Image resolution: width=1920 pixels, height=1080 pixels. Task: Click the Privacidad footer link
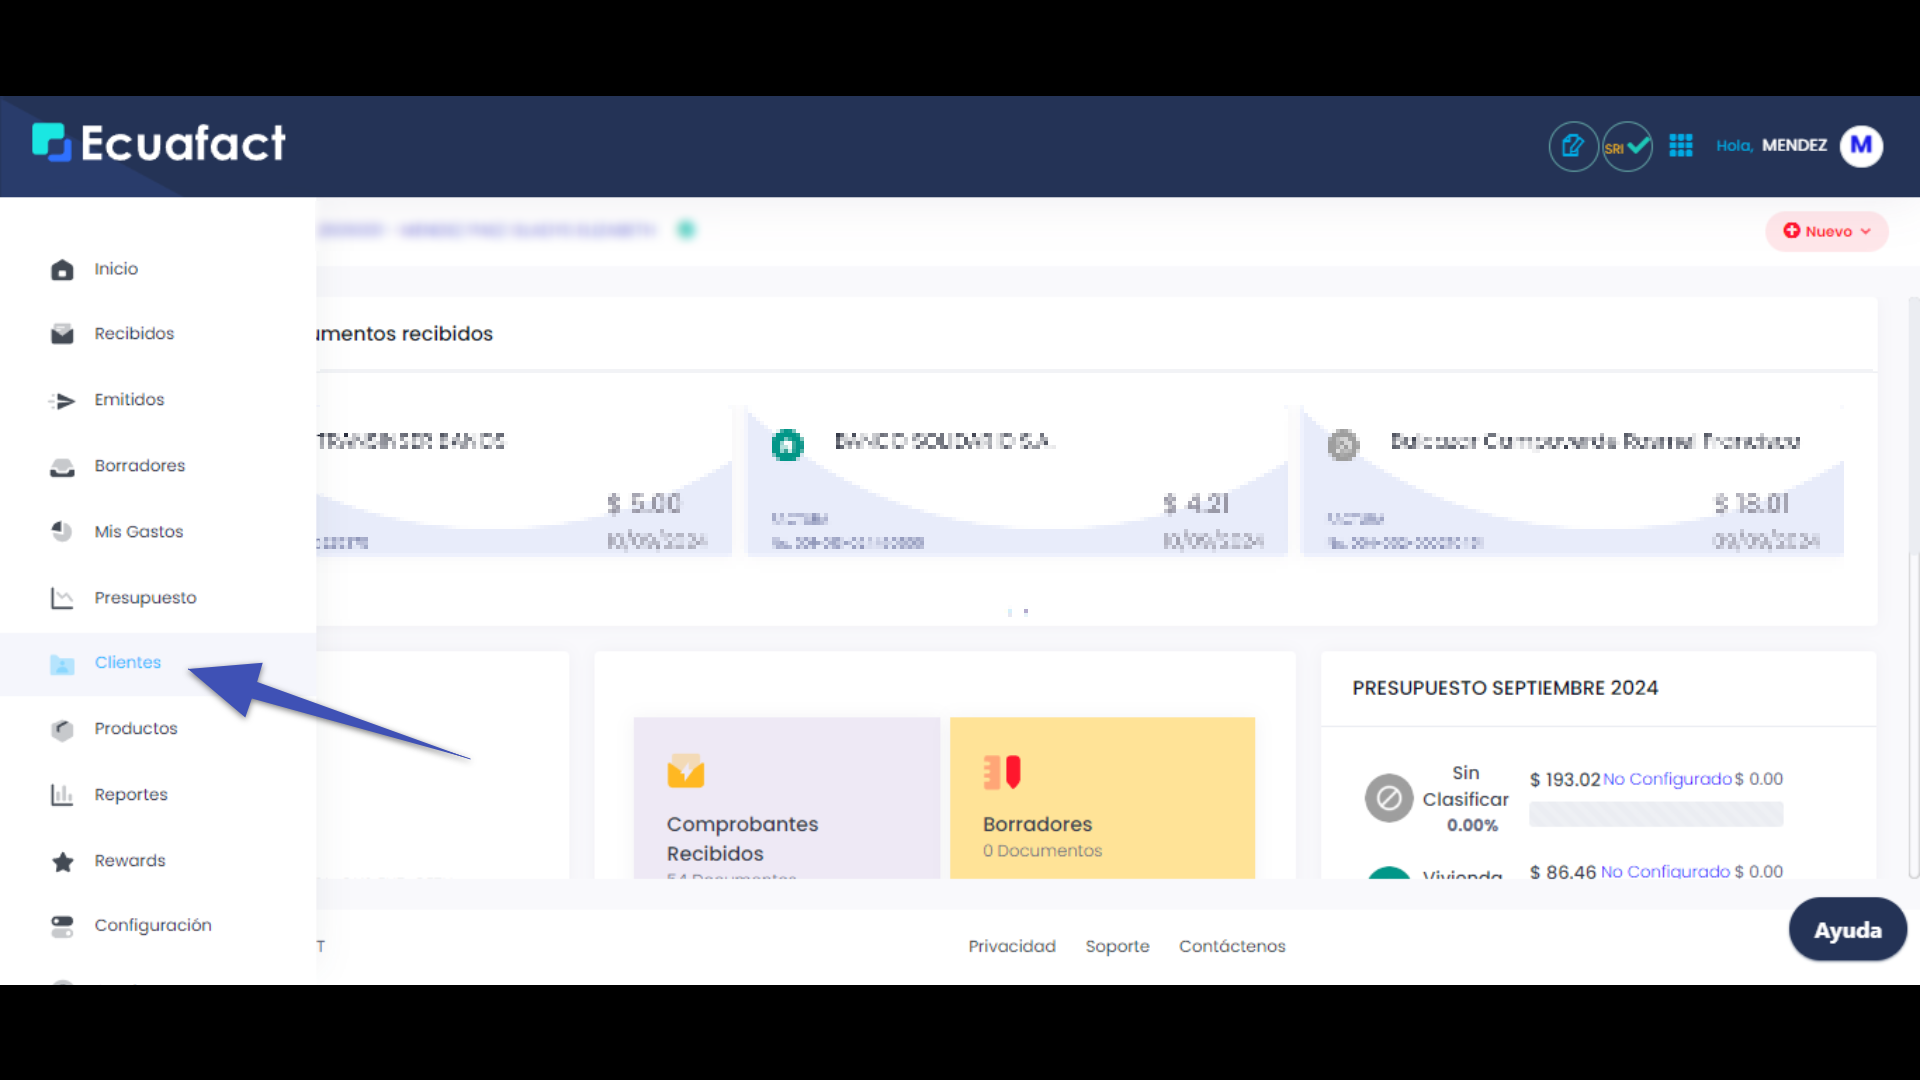pyautogui.click(x=1012, y=946)
